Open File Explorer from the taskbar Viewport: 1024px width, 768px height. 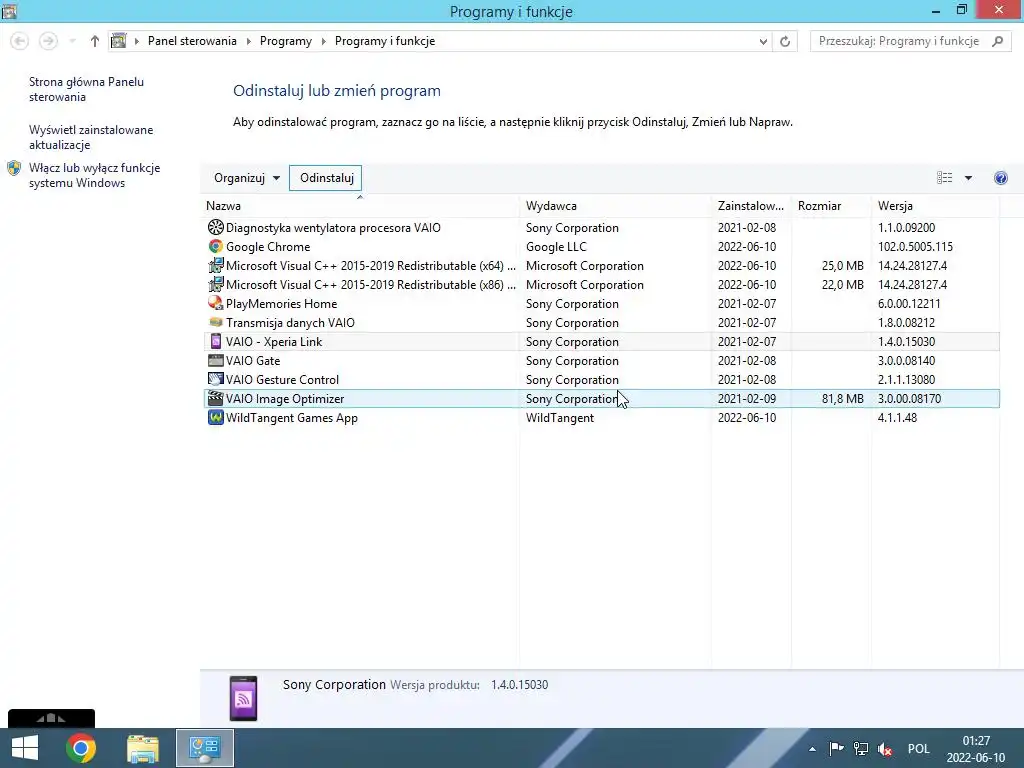coord(143,748)
